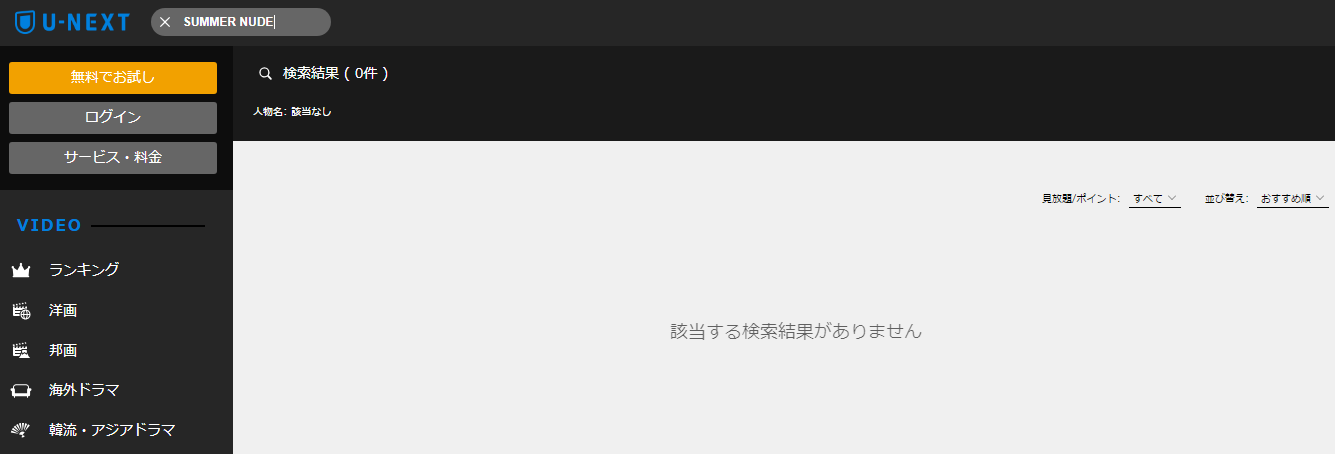Expand the 見放題/ポイント すべて dropdown
The width and height of the screenshot is (1335, 454).
[1155, 198]
